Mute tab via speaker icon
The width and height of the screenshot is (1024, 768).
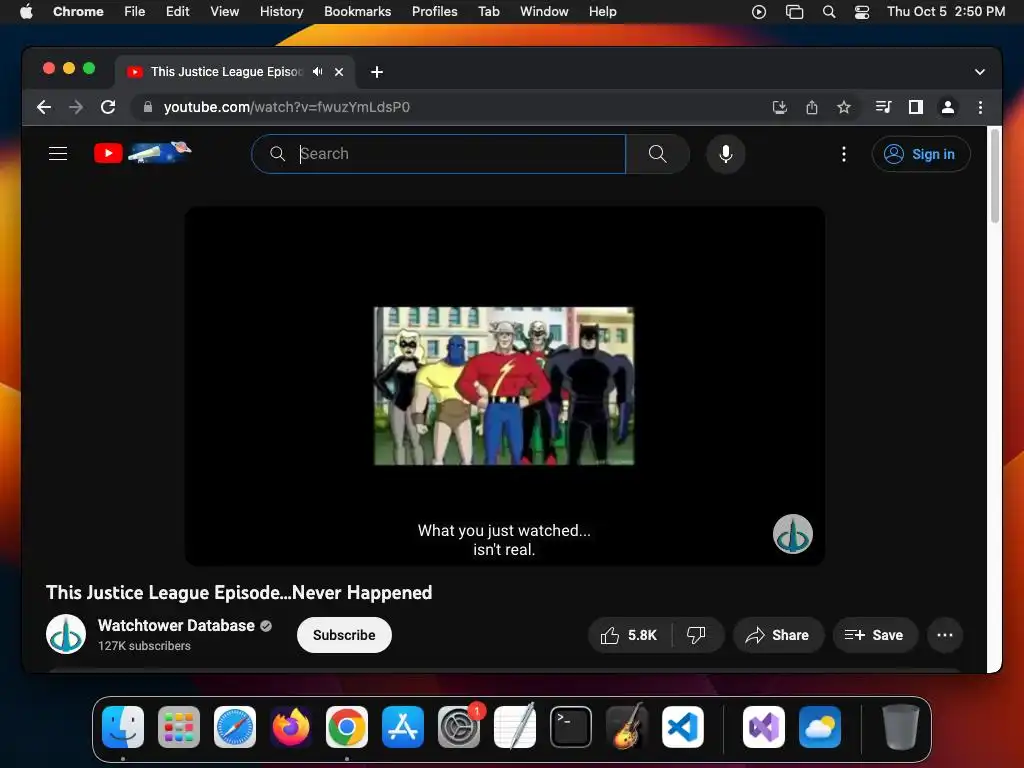tap(317, 72)
